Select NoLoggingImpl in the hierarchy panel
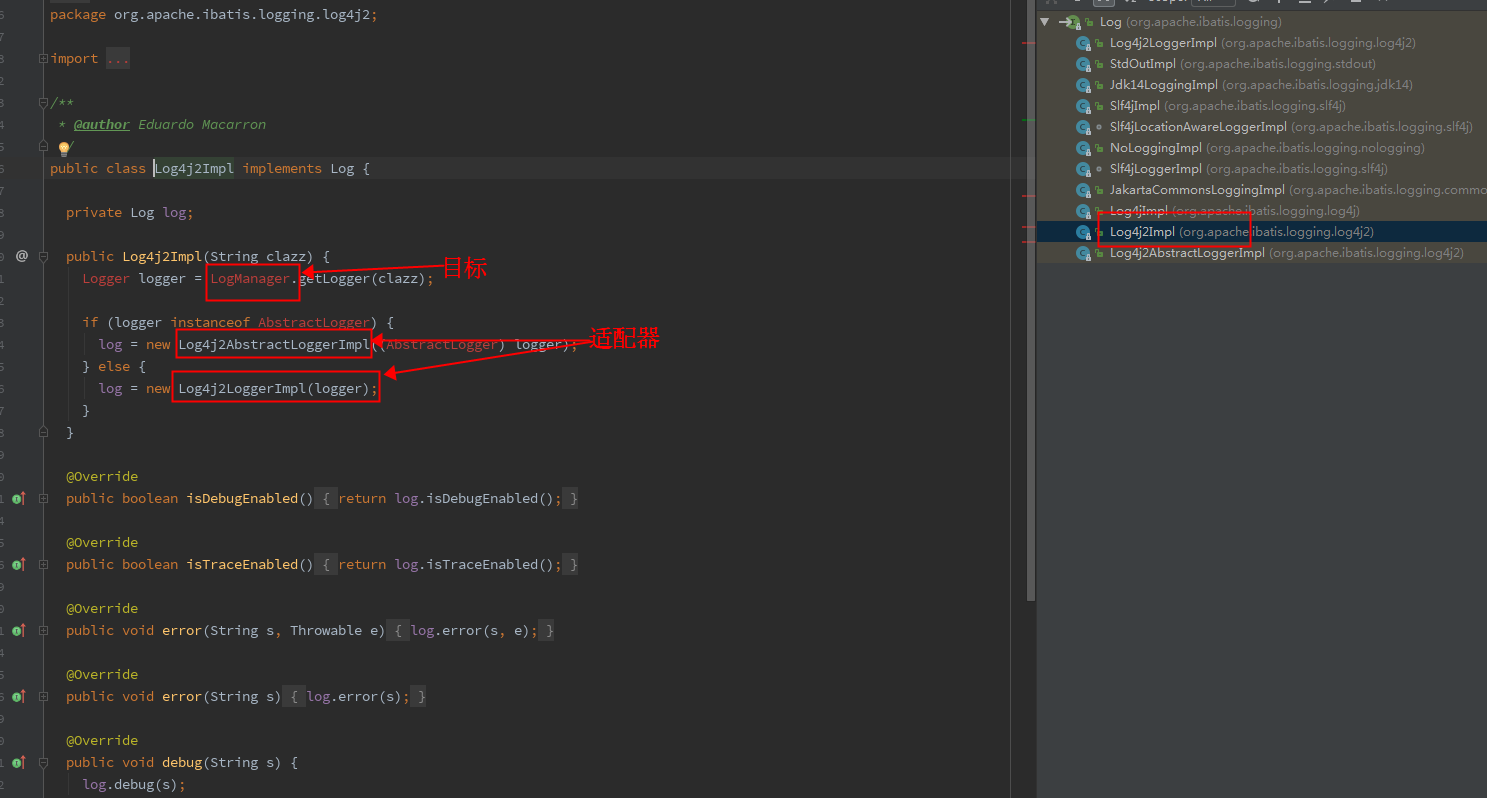The image size is (1487, 798). click(x=1156, y=147)
